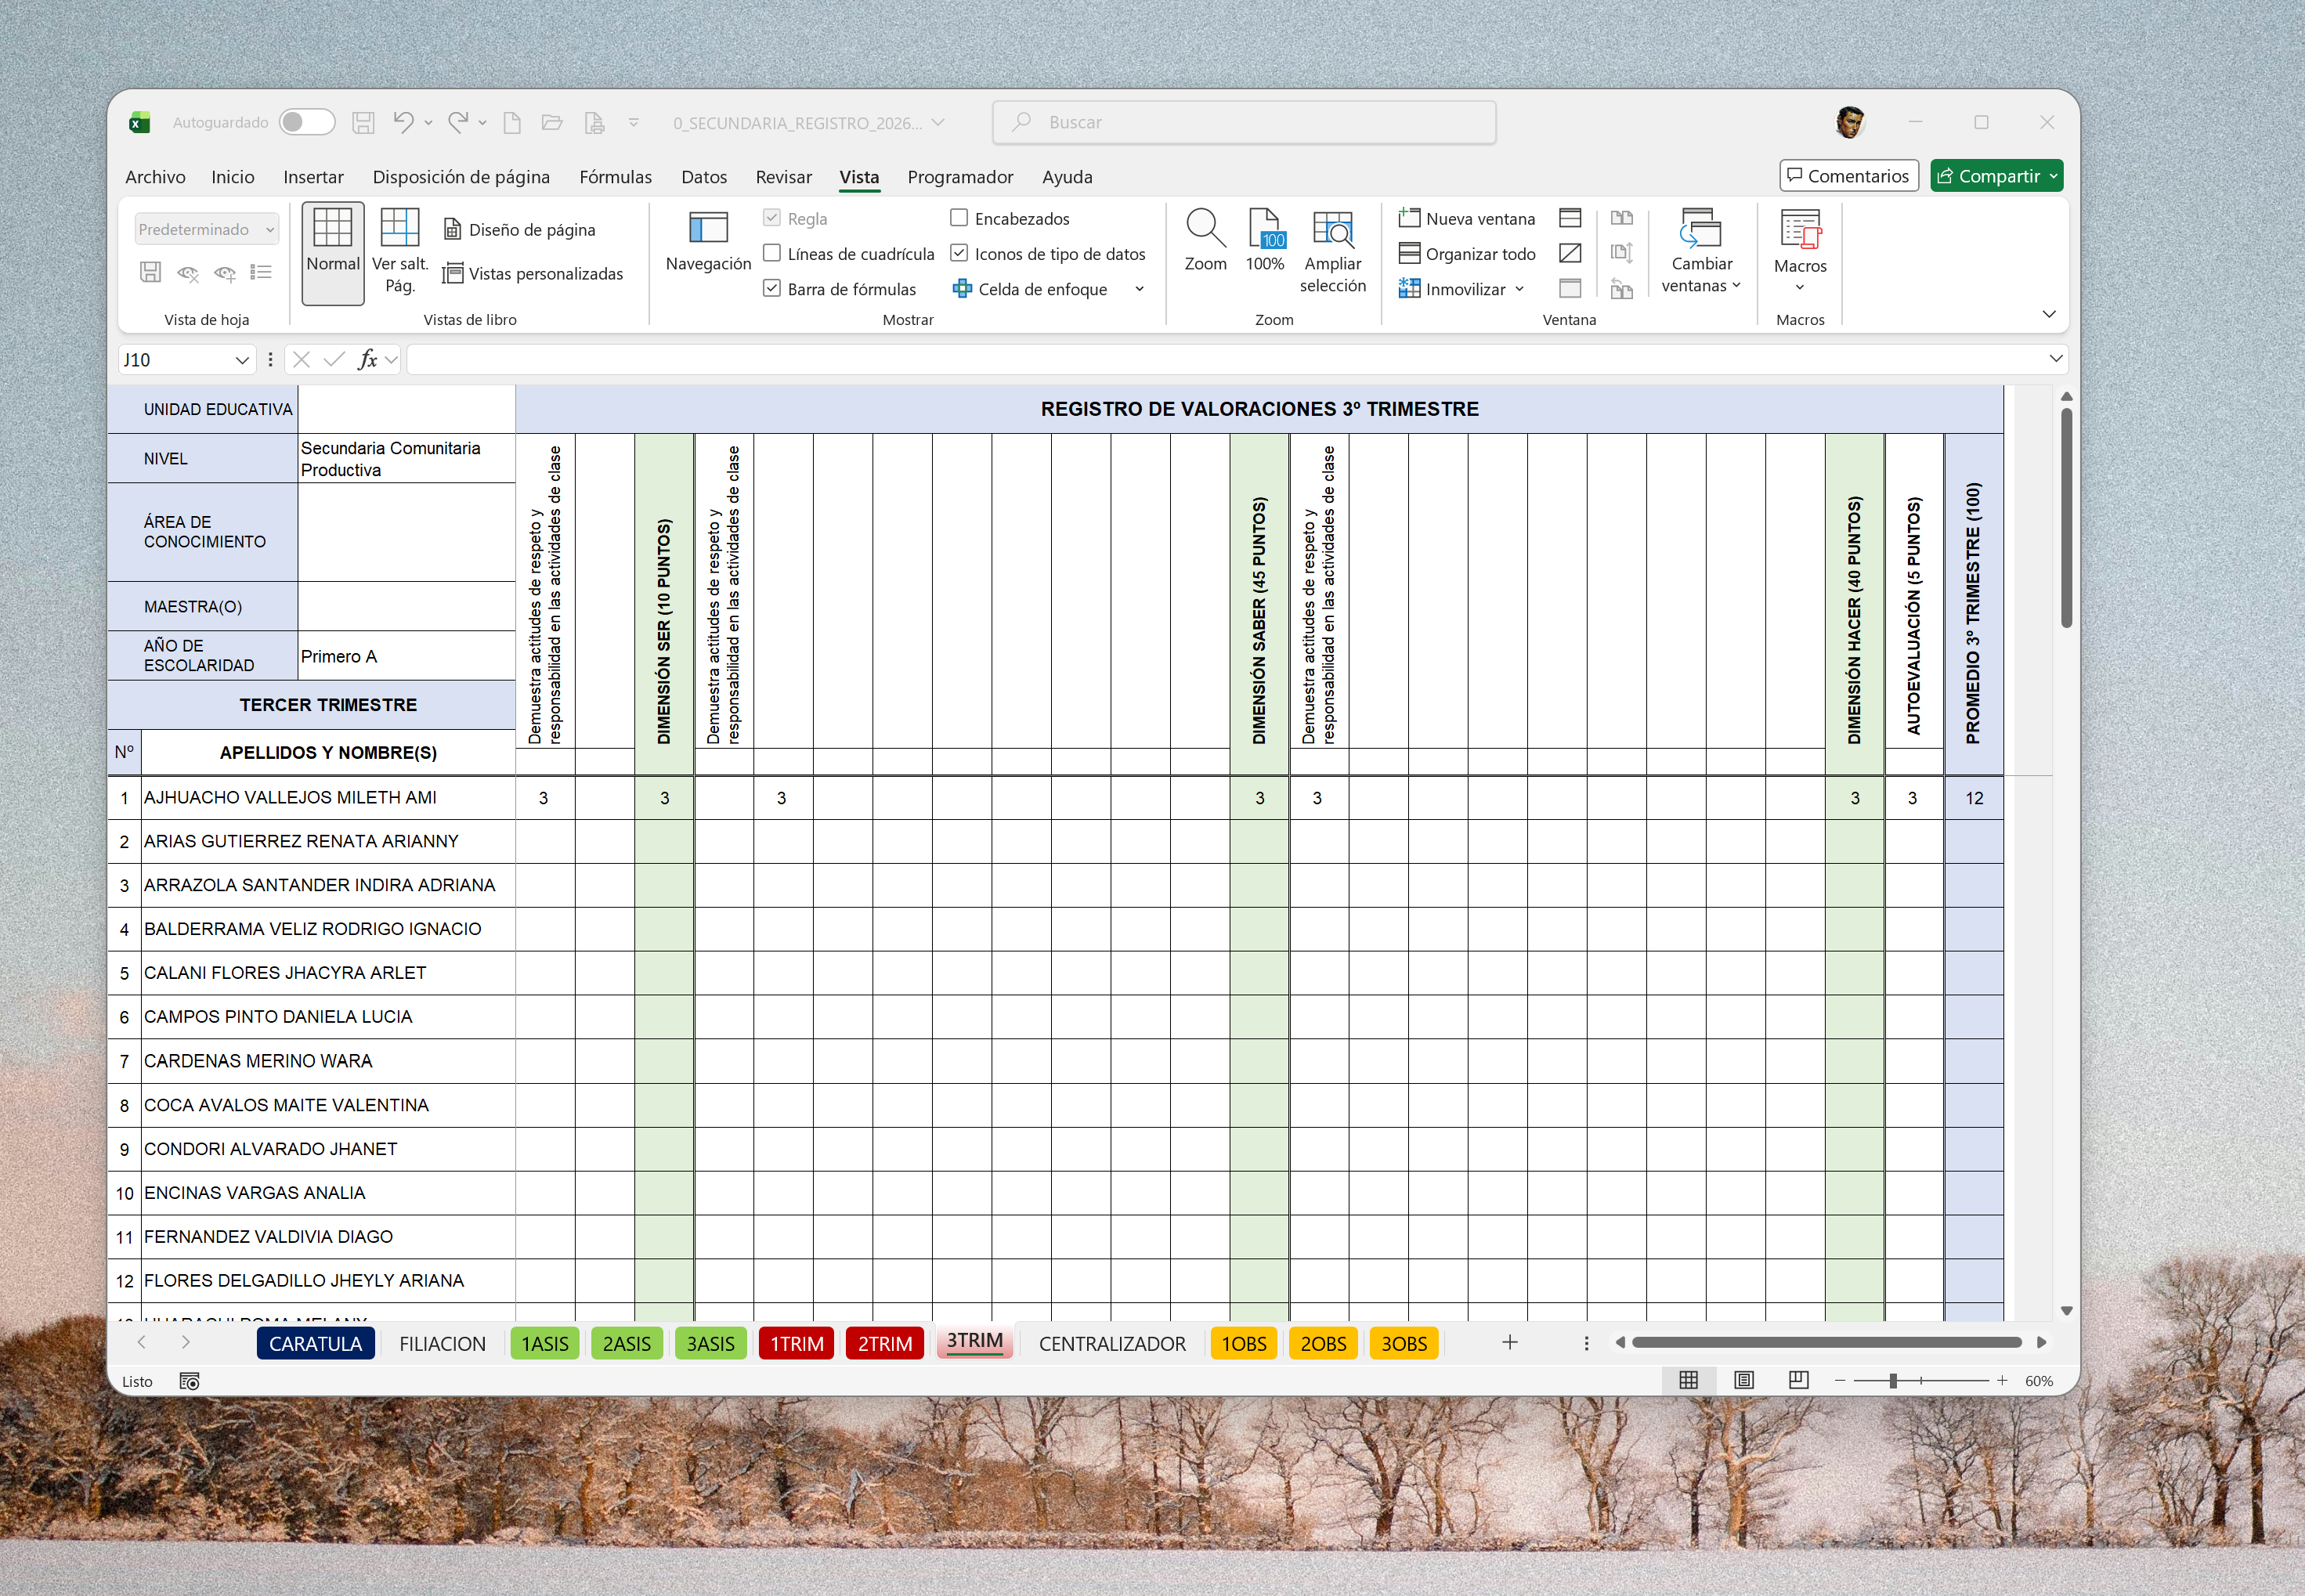Check the Encabezados checkbox

[x=959, y=218]
